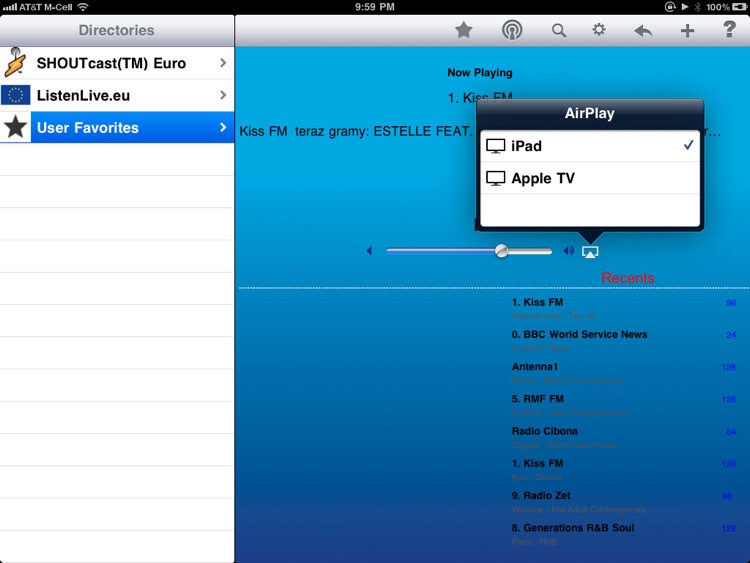
Task: Open SHOUTcast(TM) Euro directory
Action: pyautogui.click(x=117, y=63)
